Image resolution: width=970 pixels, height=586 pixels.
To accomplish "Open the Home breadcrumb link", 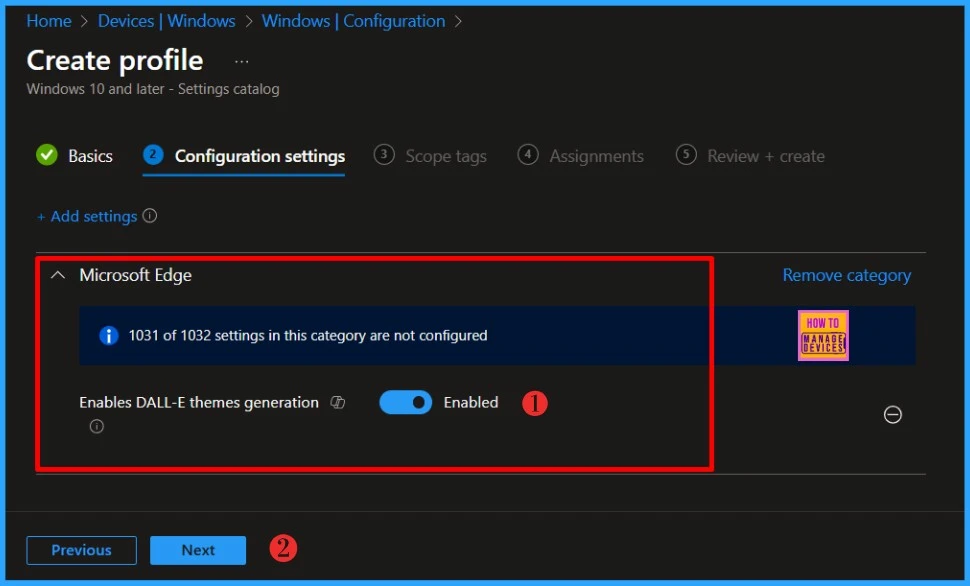I will (49, 21).
